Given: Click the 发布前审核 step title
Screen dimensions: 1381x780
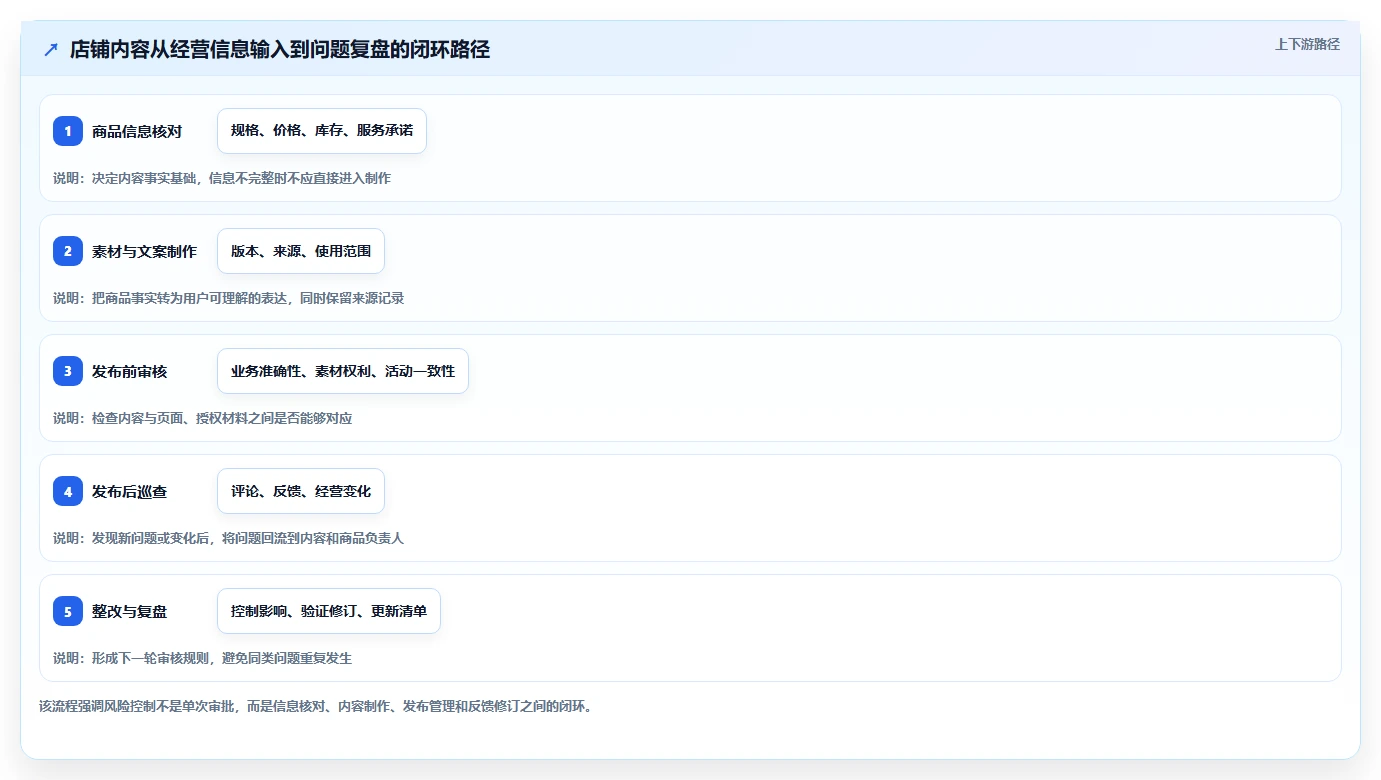Looking at the screenshot, I should point(130,371).
